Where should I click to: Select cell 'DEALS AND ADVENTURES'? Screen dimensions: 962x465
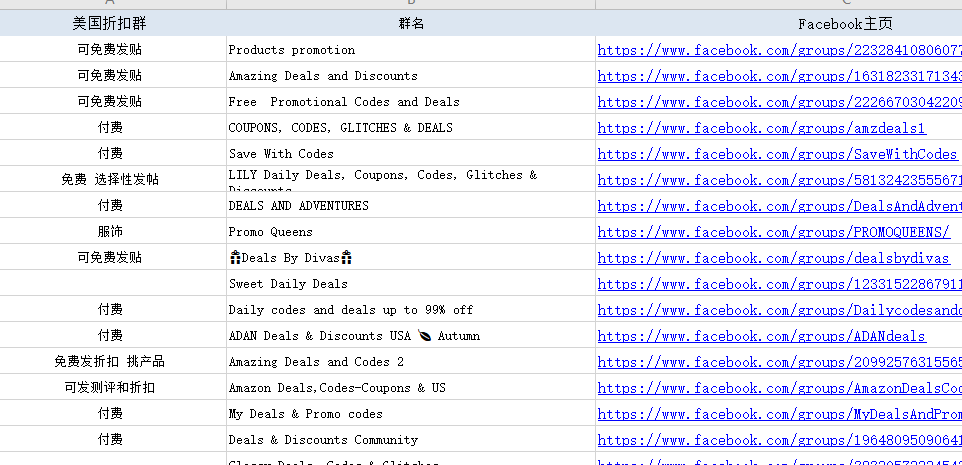tap(411, 205)
